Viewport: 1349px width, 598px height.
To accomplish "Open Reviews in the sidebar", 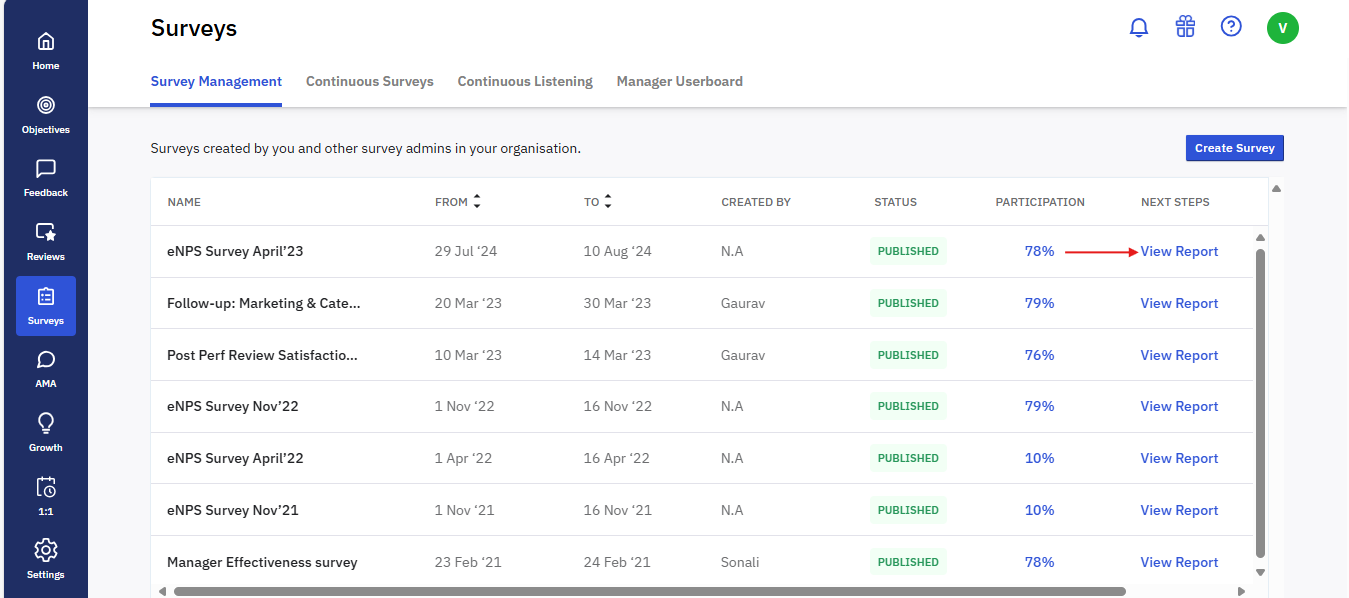I will click(46, 241).
